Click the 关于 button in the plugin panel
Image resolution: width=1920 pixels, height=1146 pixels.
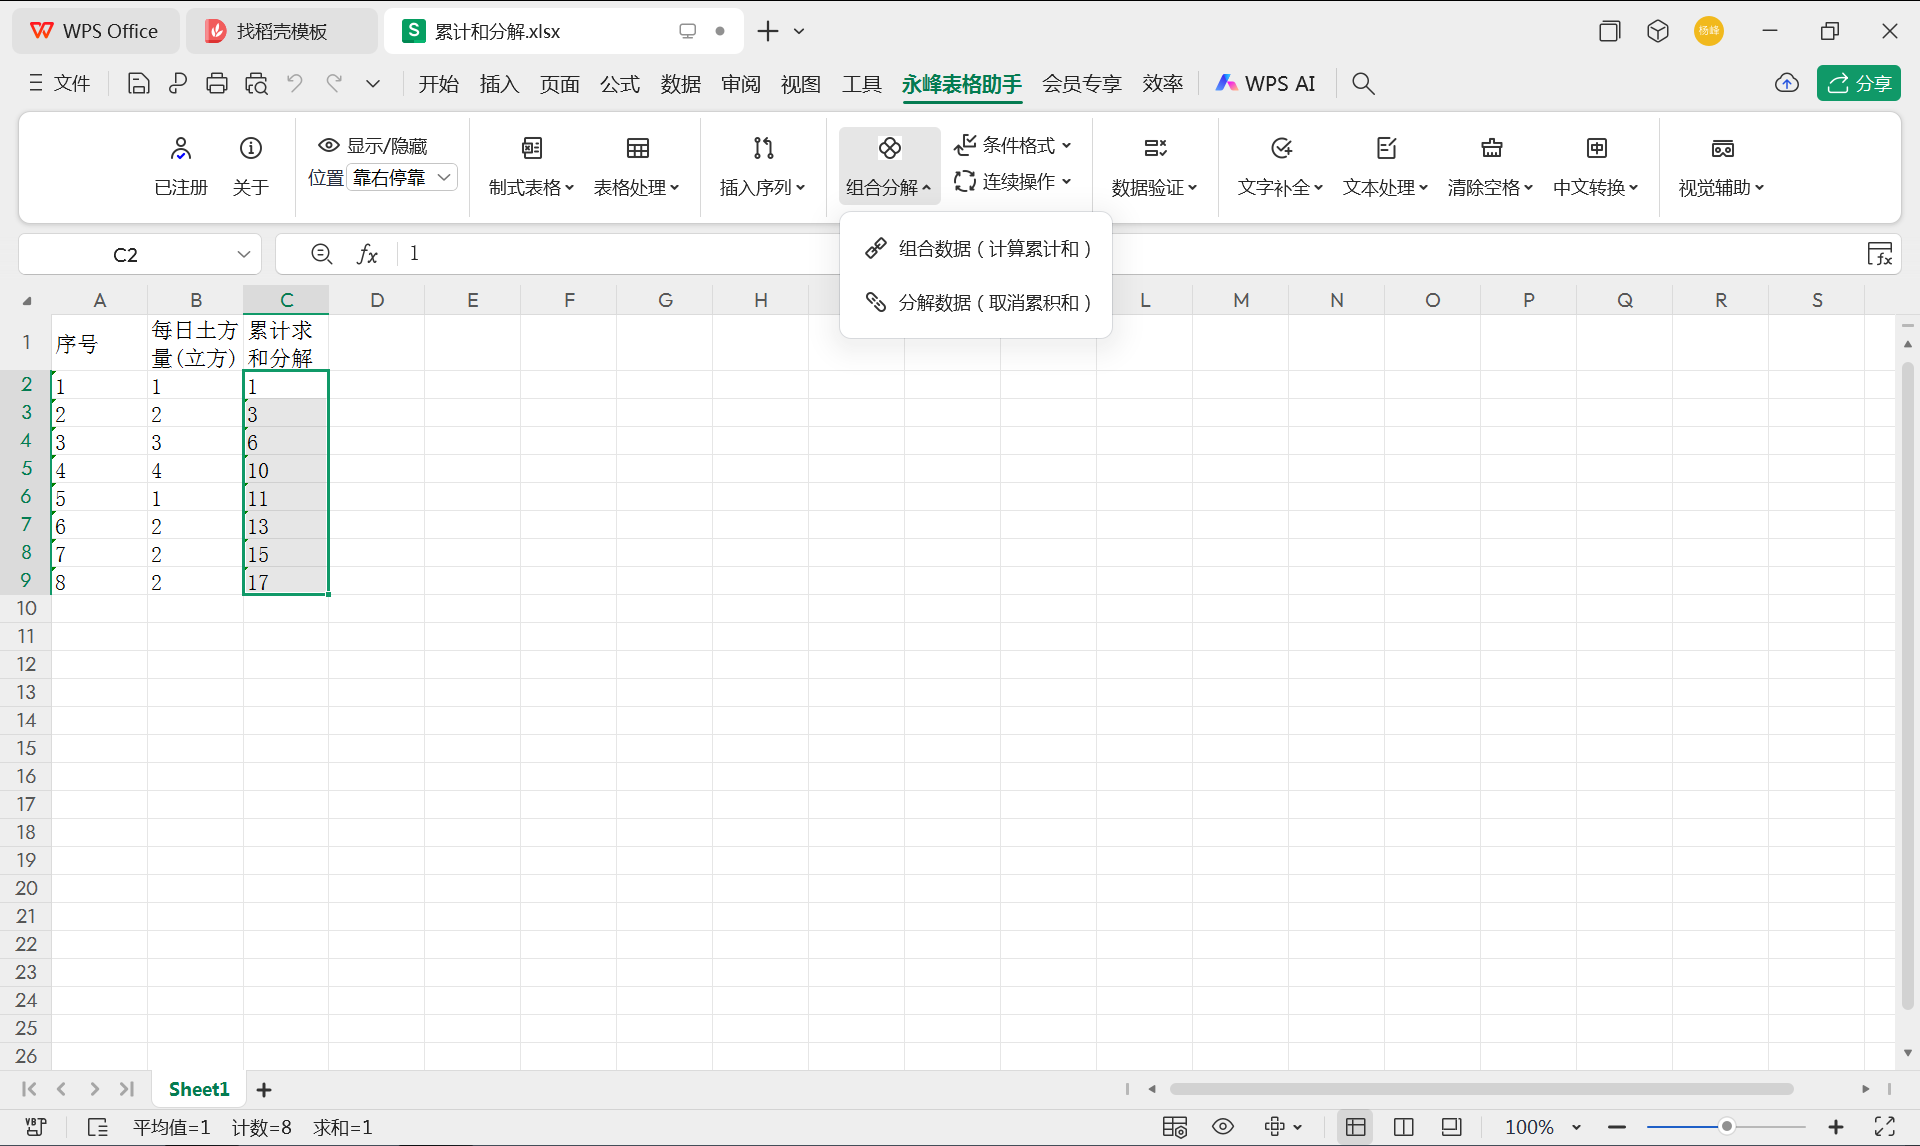250,165
